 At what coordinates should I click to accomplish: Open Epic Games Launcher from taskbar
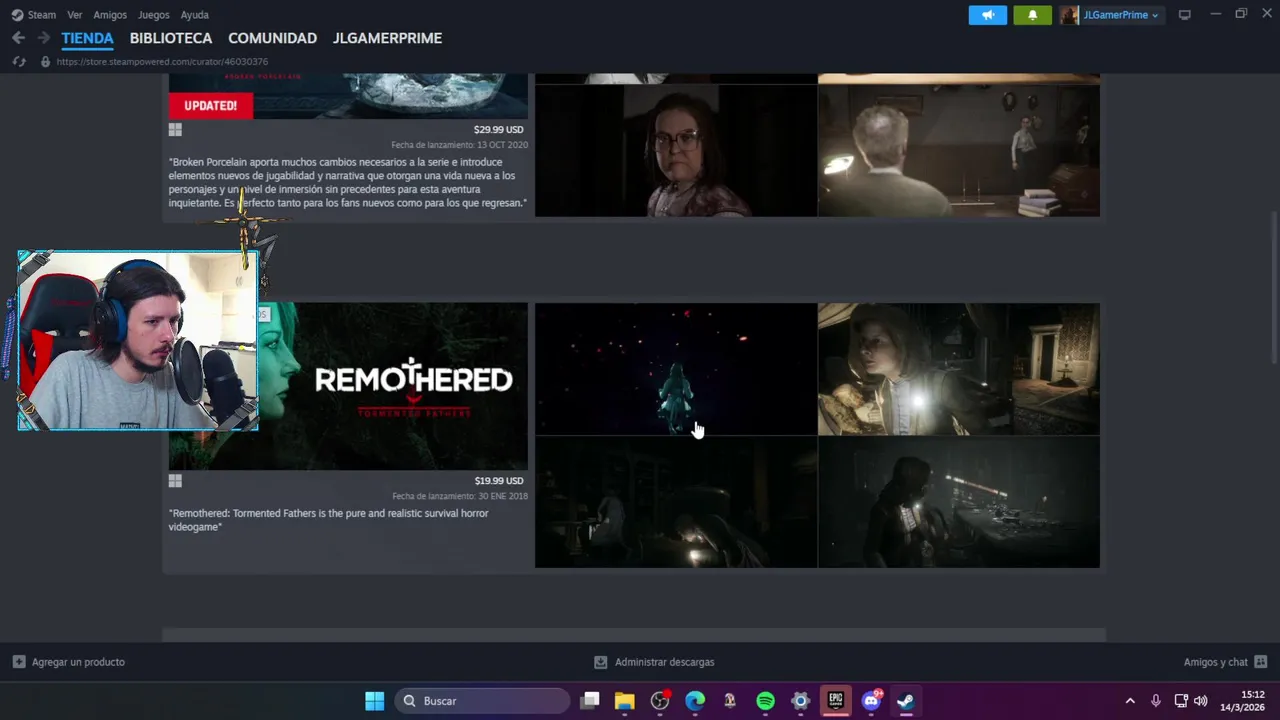click(835, 701)
